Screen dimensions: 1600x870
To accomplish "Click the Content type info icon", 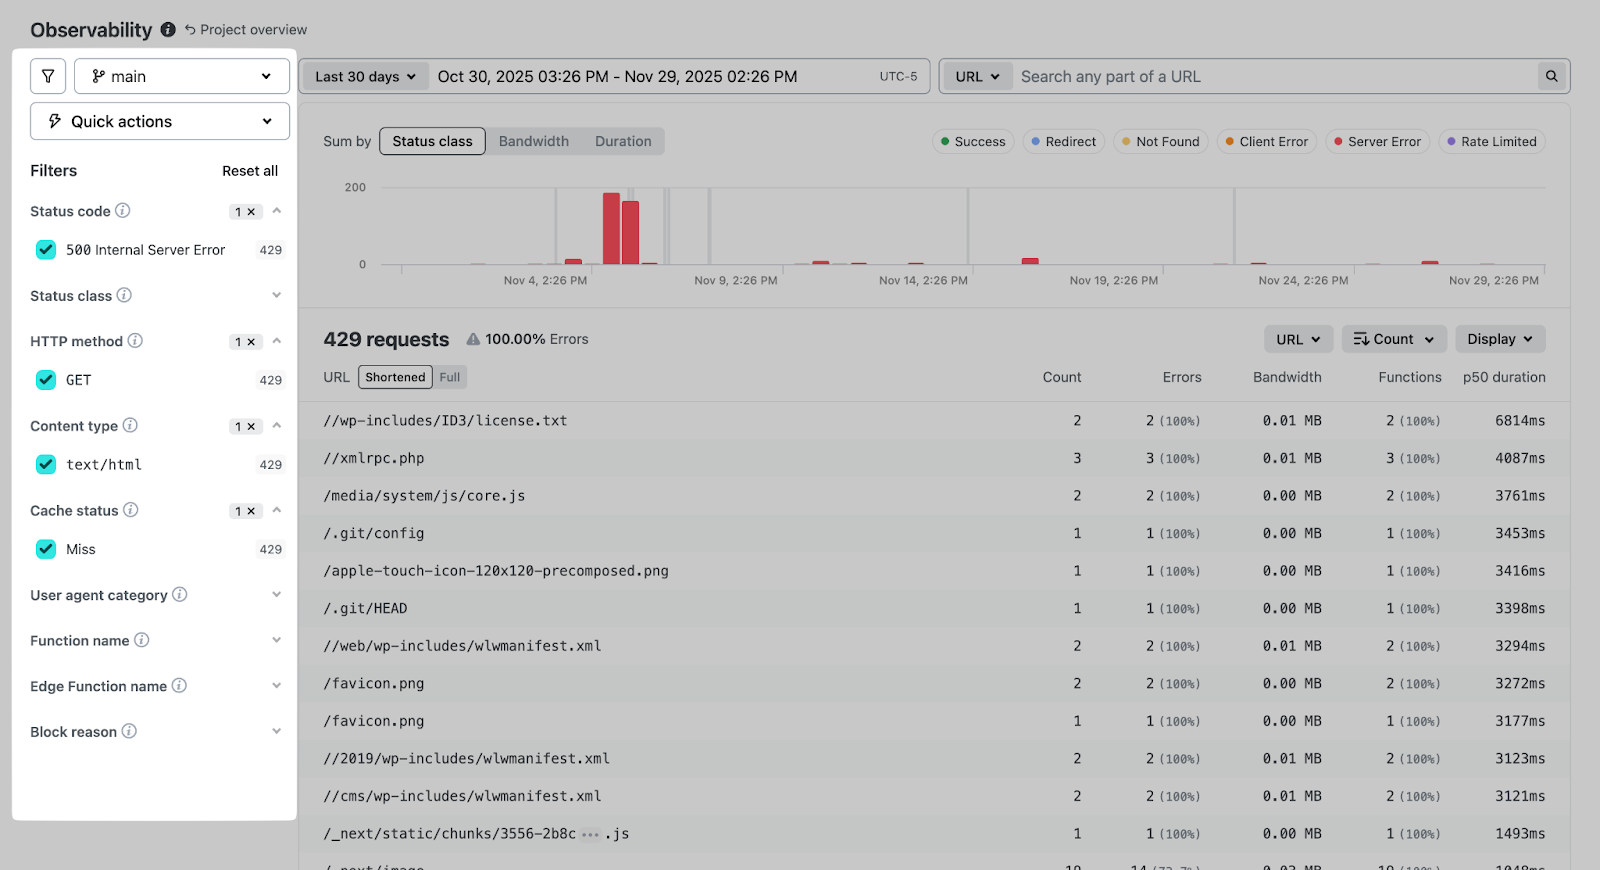I will tap(130, 425).
